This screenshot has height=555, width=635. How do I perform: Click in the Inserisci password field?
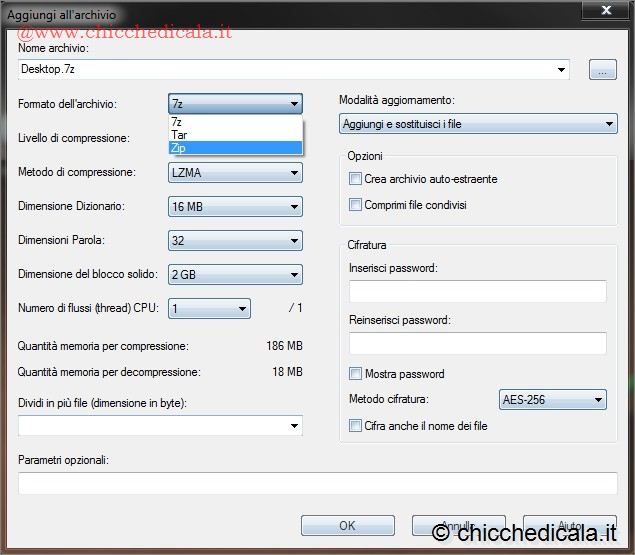point(477,292)
